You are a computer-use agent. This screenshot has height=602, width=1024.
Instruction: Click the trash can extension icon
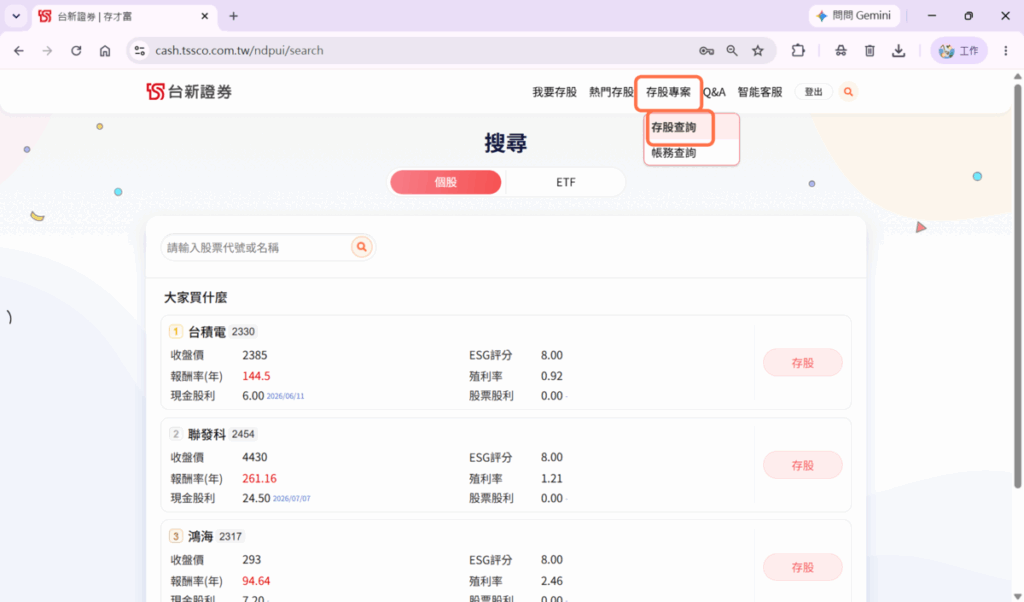870,50
